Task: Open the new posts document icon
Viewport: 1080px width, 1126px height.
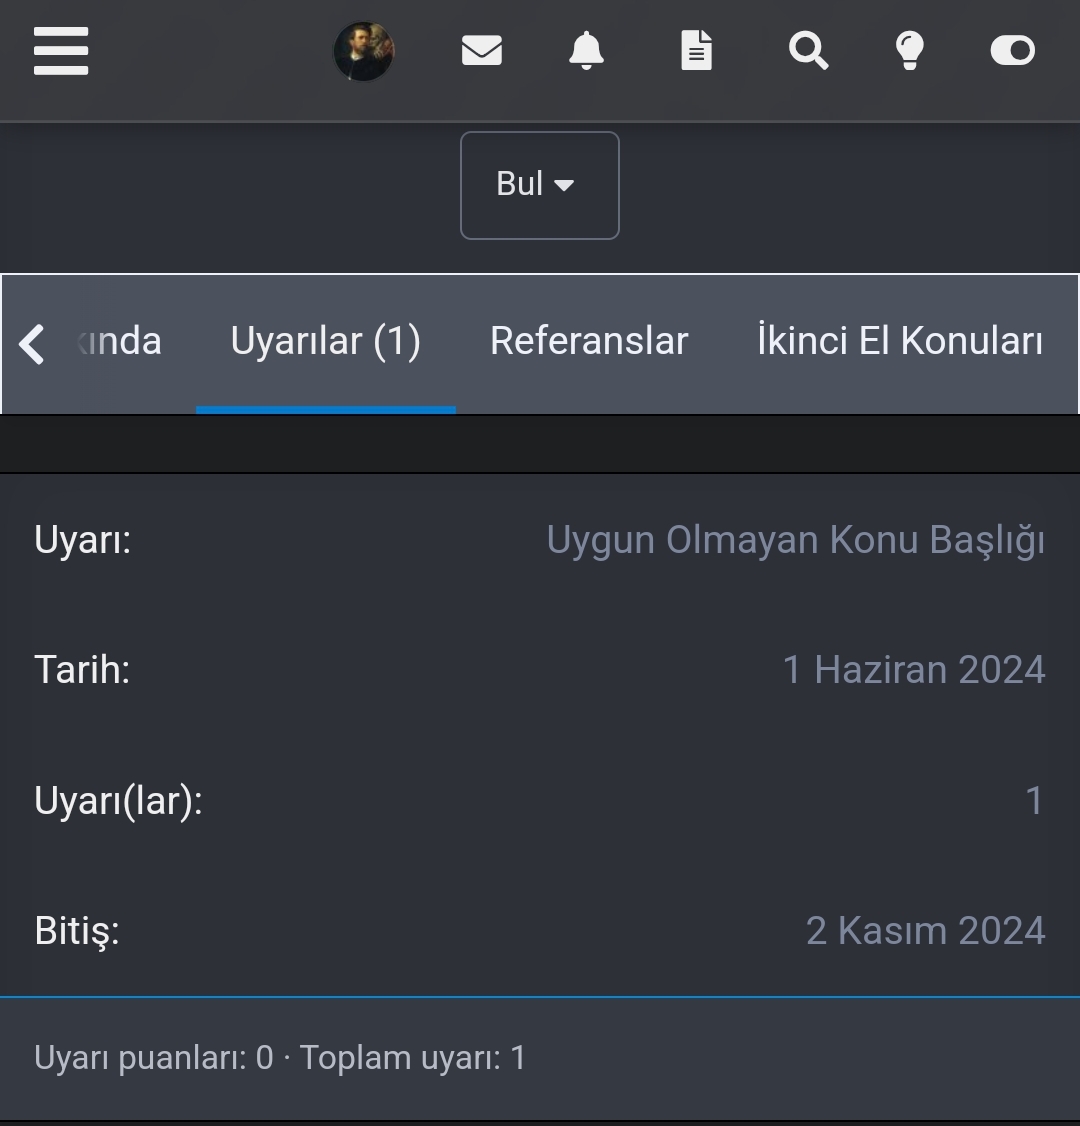Action: click(x=696, y=51)
